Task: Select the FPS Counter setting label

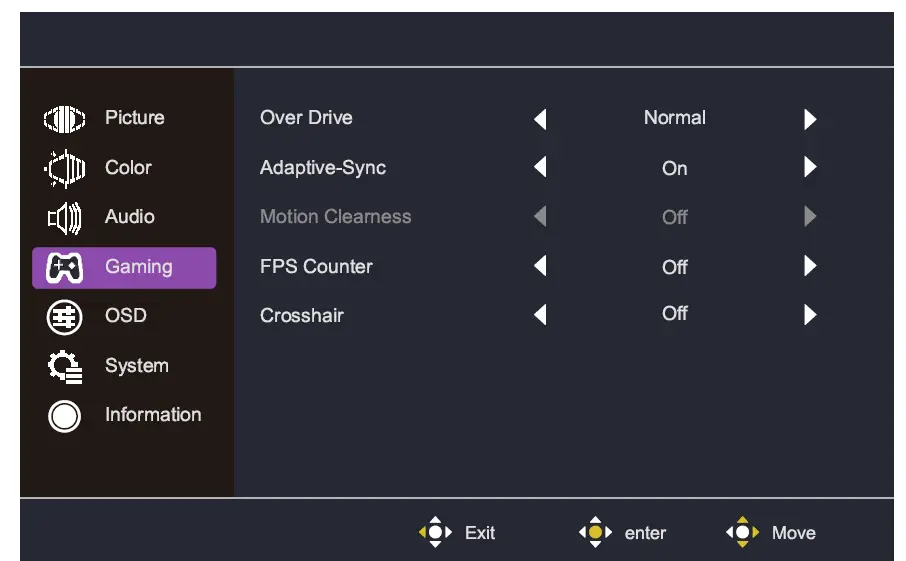Action: 316,267
